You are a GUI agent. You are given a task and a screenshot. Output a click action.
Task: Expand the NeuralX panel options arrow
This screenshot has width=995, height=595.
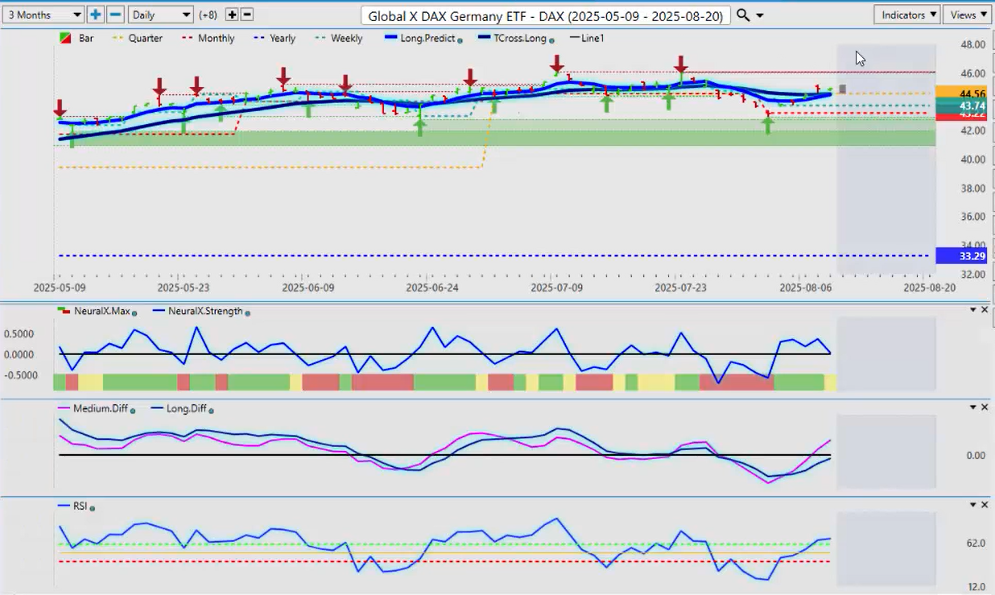[972, 310]
